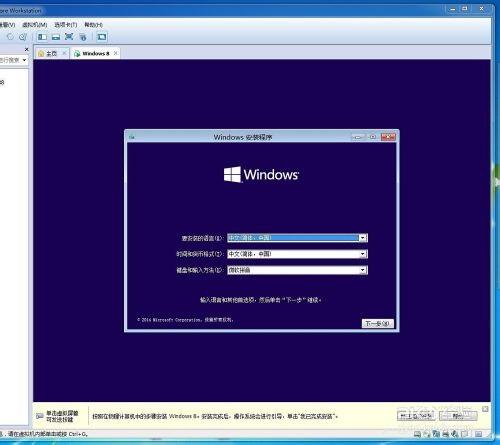Toggle the library sidebar view icon

click(x=42, y=37)
